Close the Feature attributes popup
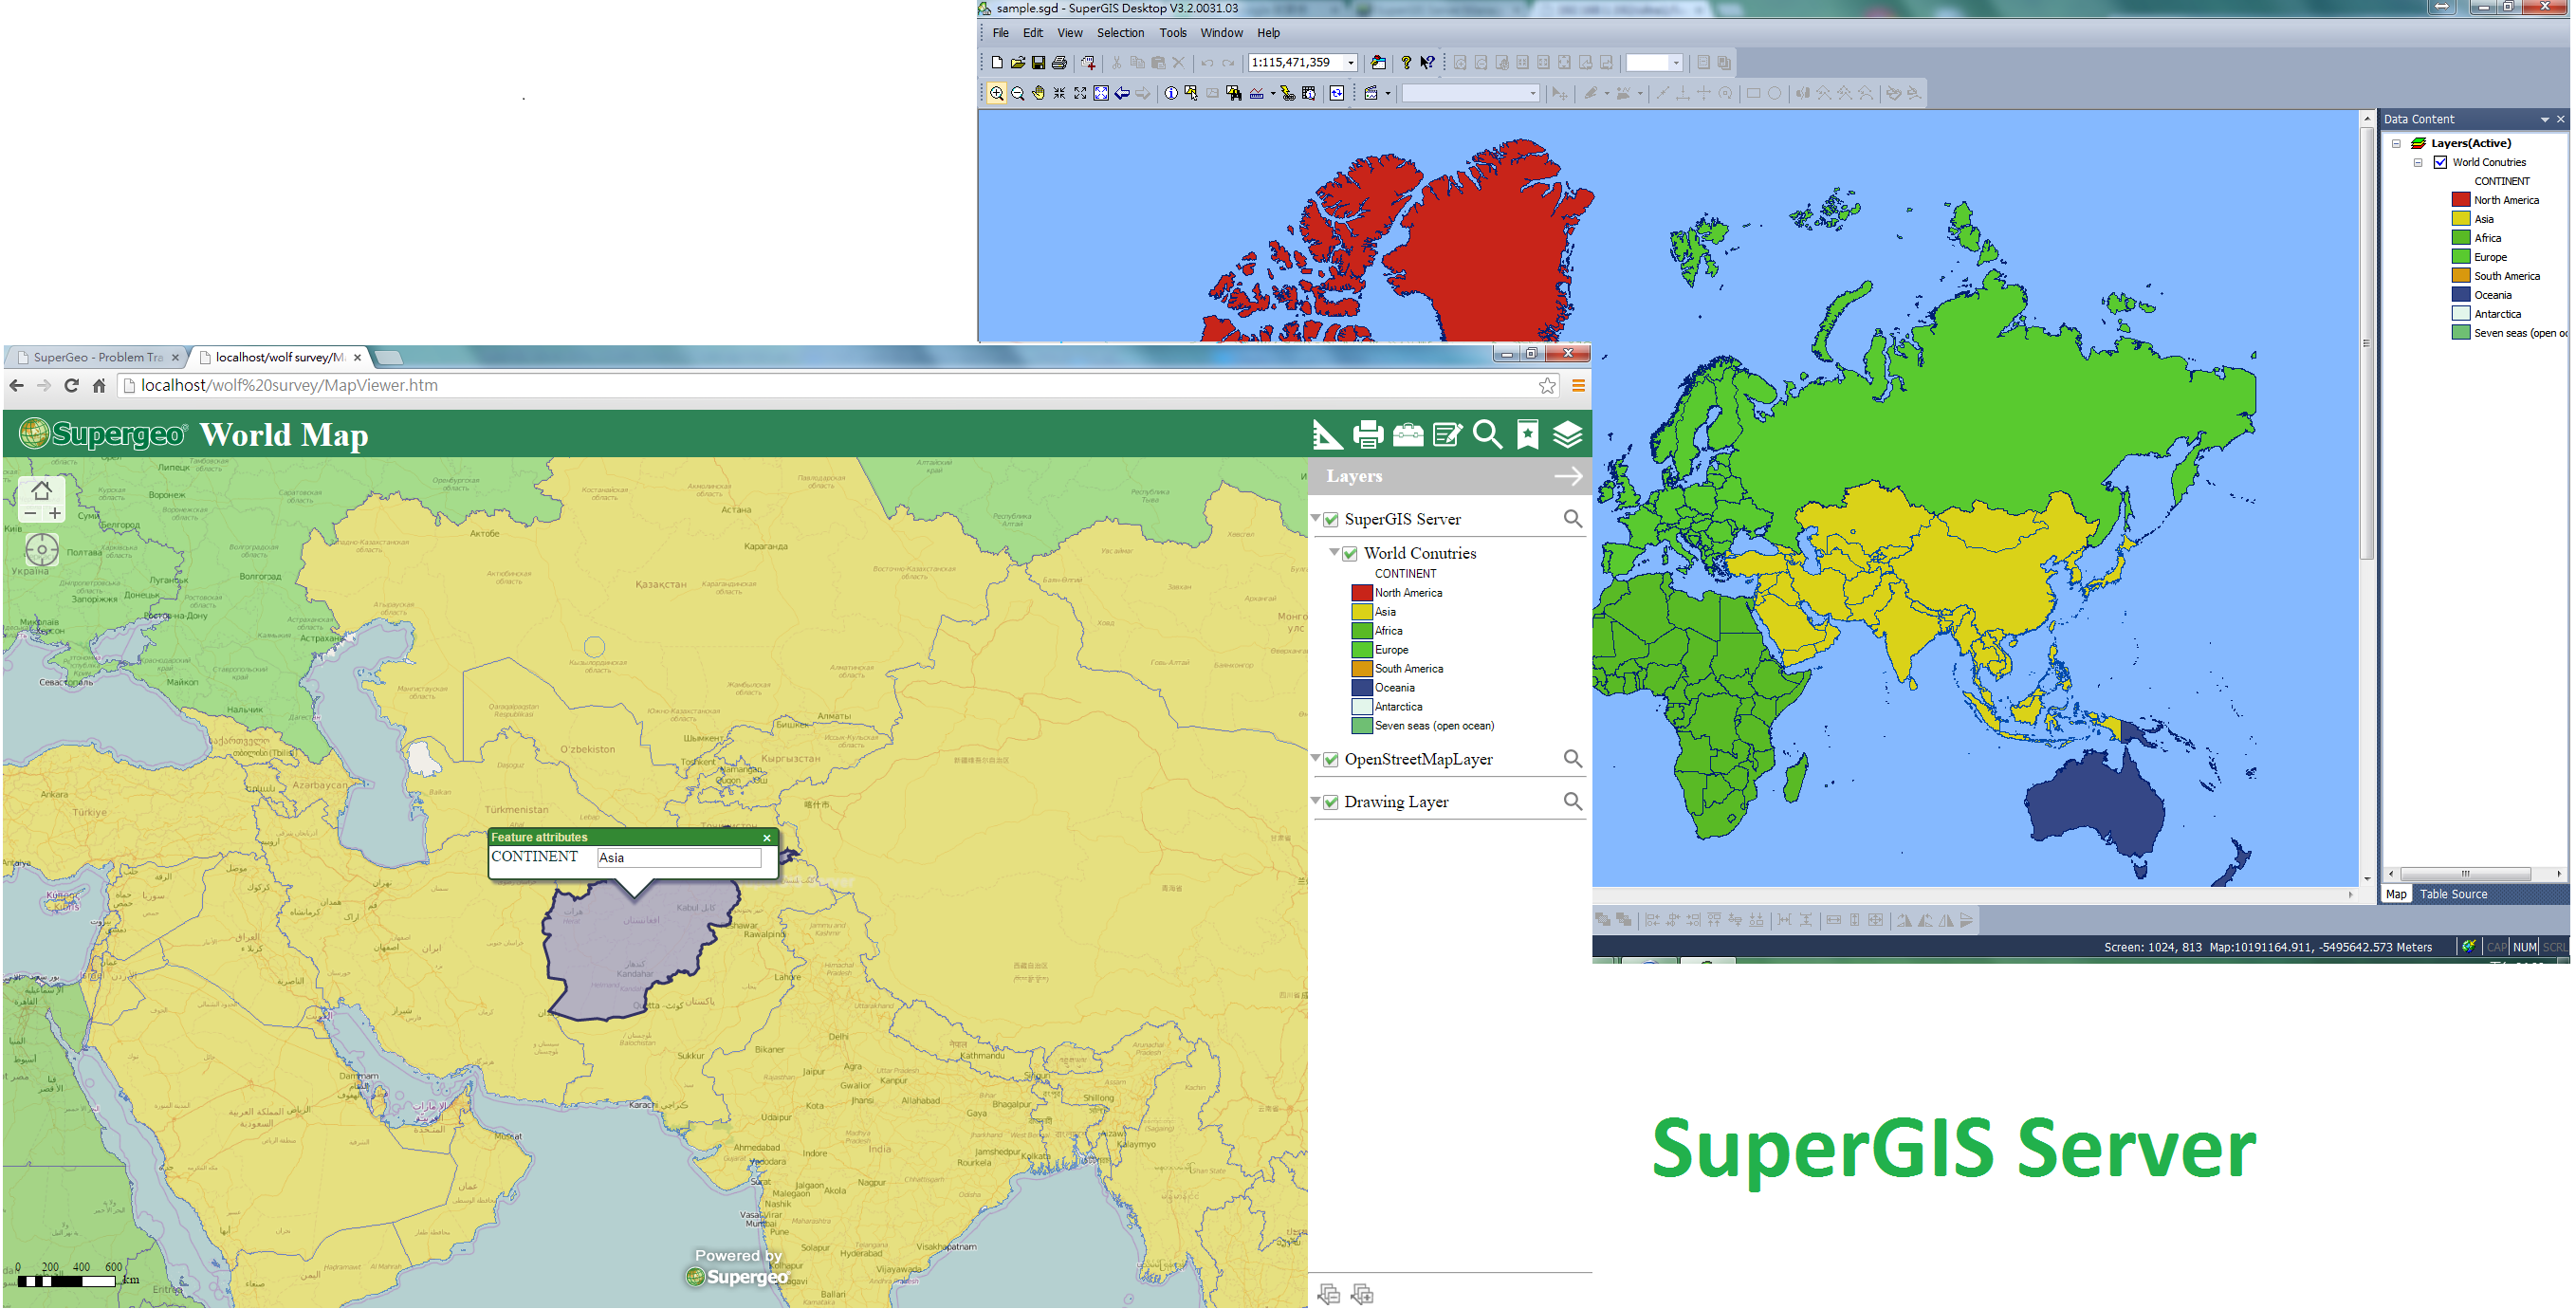Viewport: 2576px width, 1309px height. coord(767,838)
